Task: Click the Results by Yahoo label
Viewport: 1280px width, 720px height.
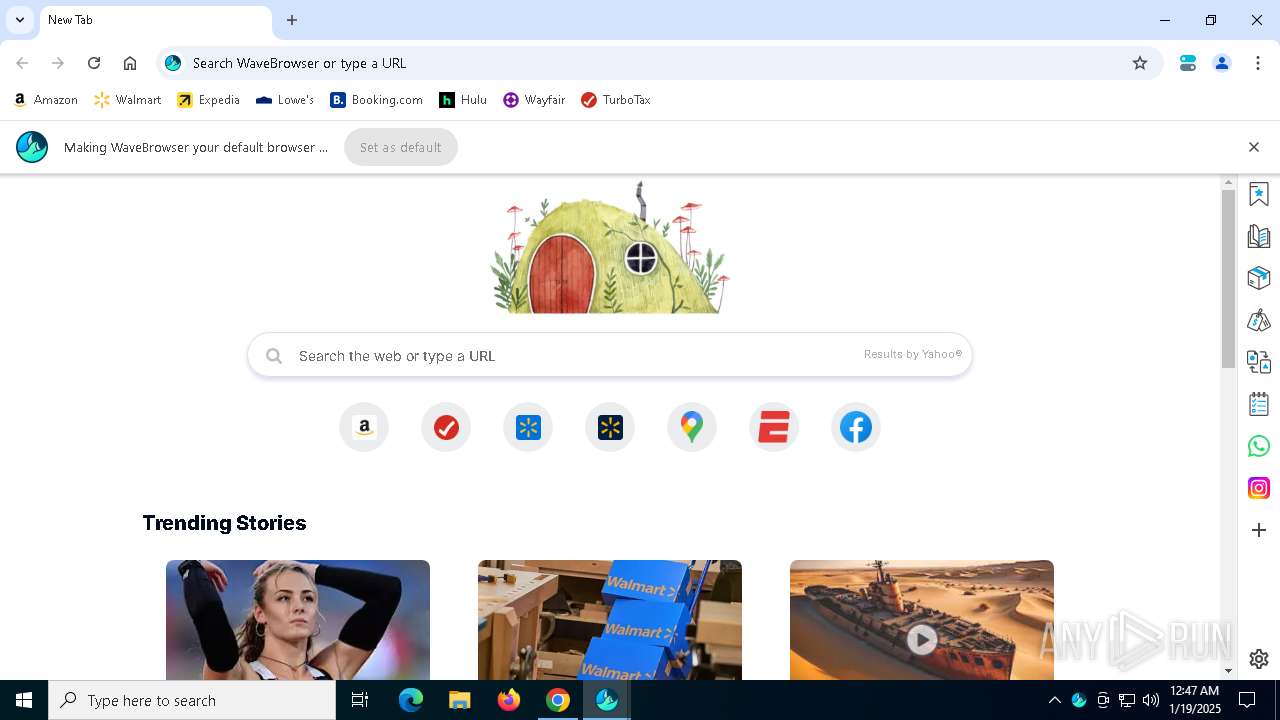Action: click(x=913, y=354)
